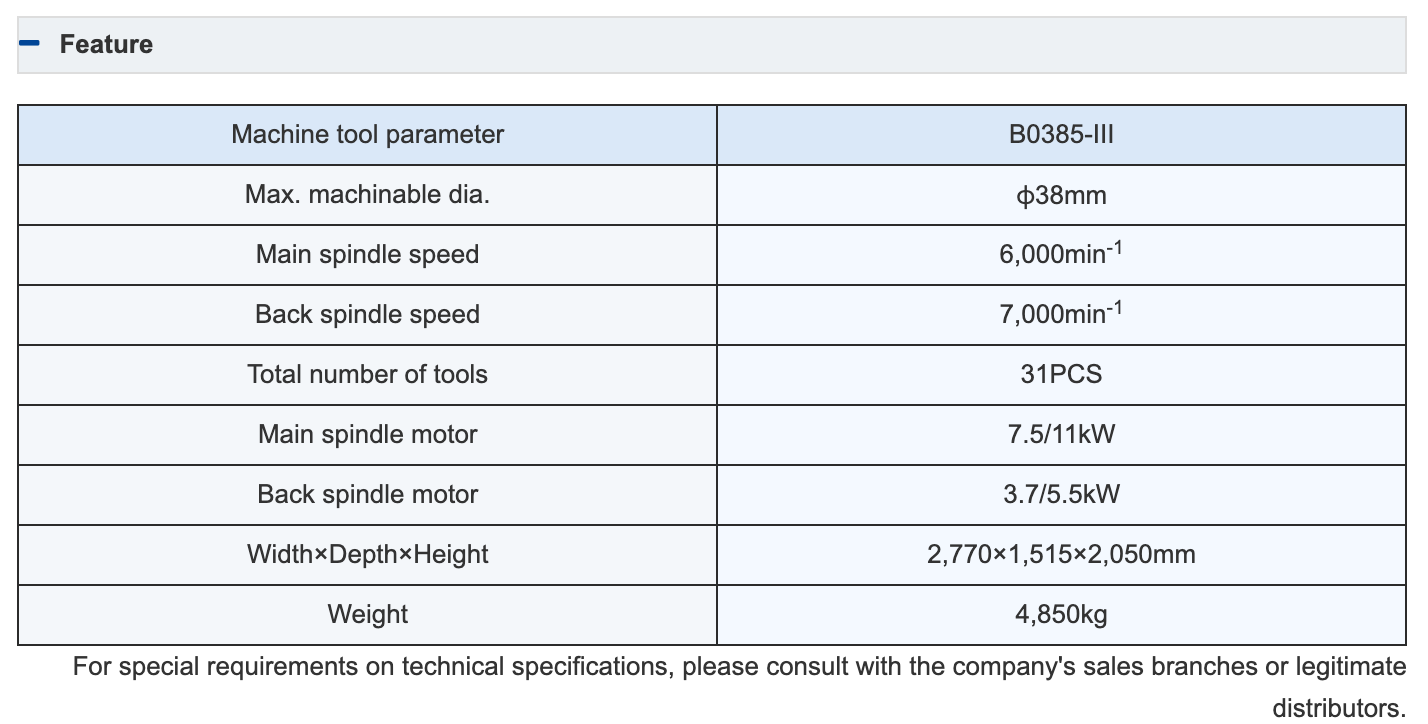1428x724 pixels.
Task: Collapse the Feature section minus icon
Action: pos(30,43)
